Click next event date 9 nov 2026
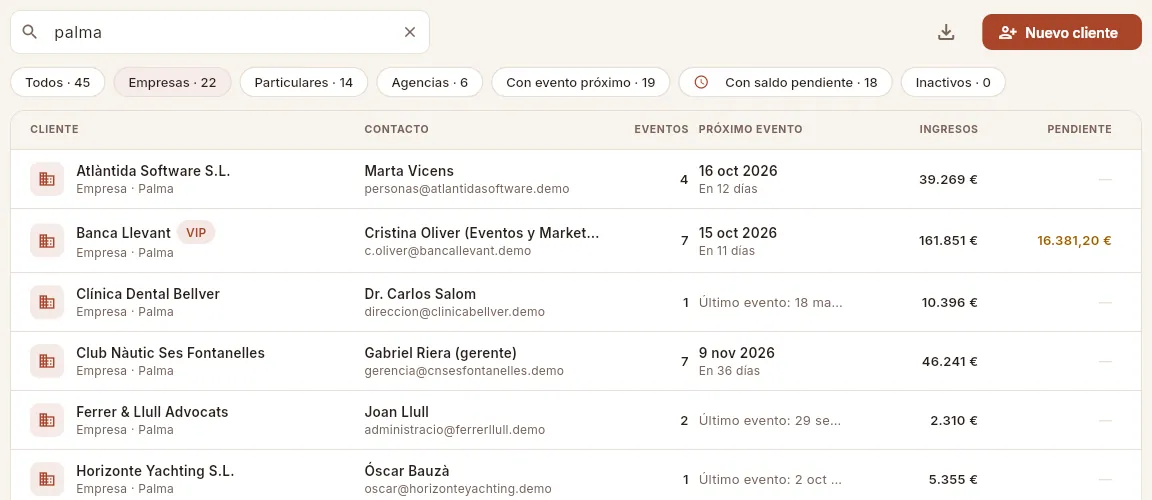The height and width of the screenshot is (500, 1152). point(737,353)
